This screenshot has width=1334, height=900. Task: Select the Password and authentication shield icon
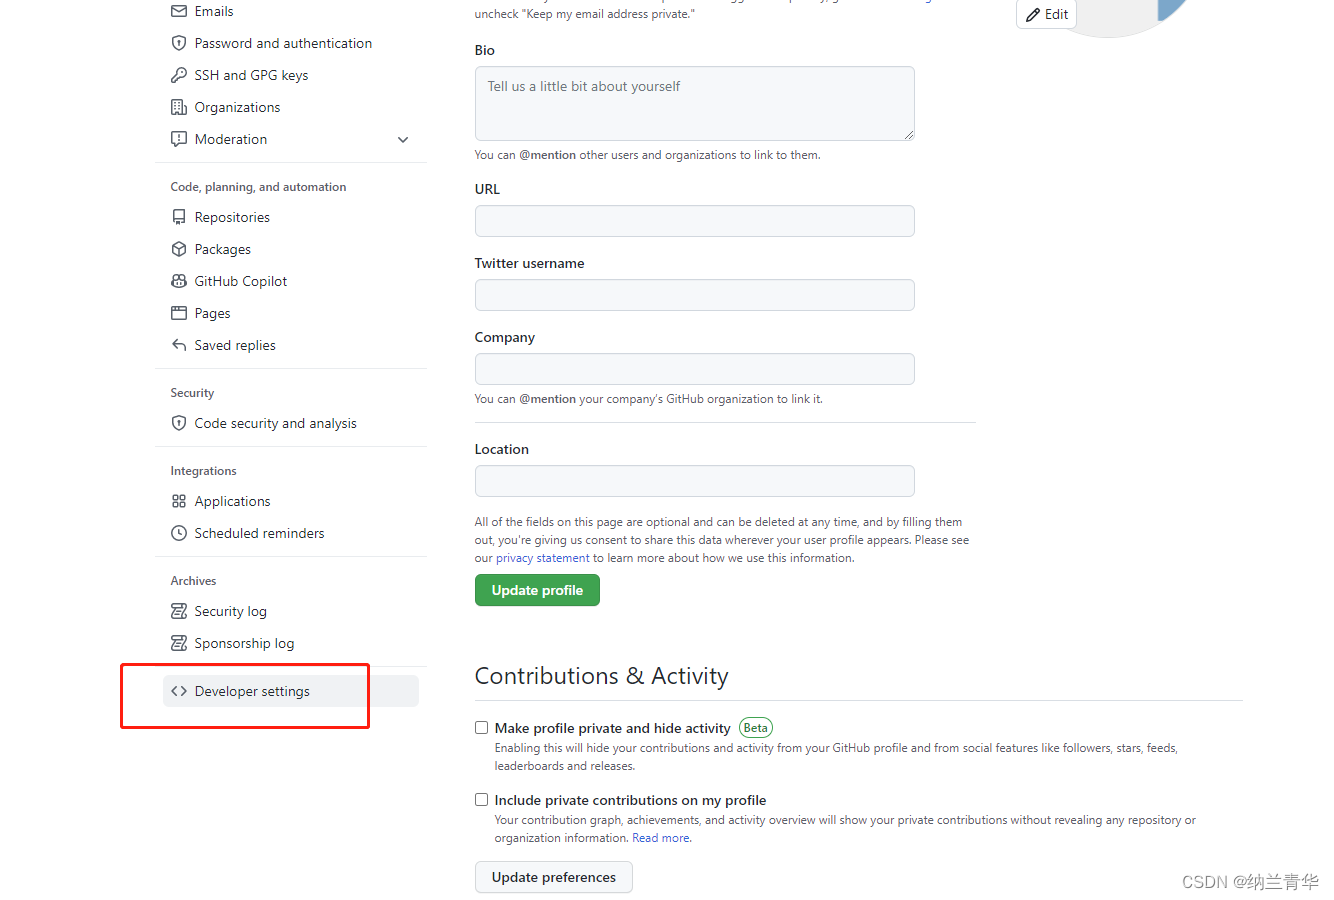tap(178, 43)
